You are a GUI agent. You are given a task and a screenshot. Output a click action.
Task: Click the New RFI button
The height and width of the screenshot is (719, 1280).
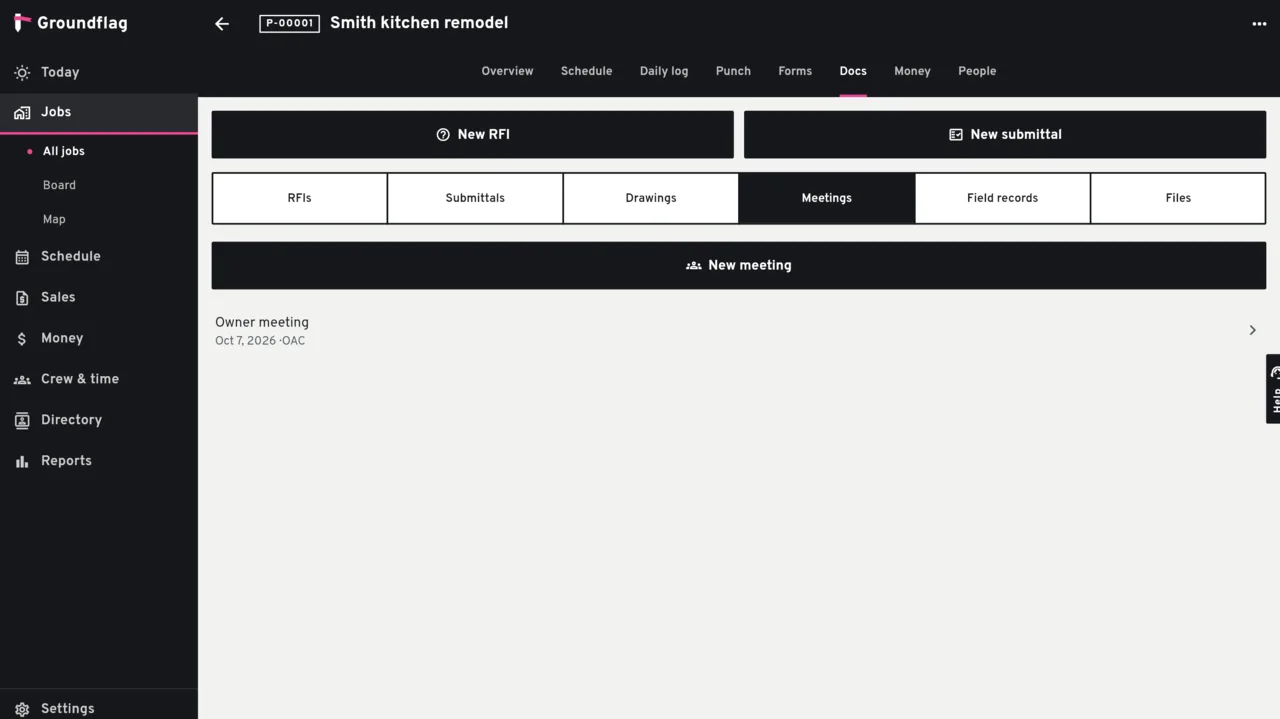pos(472,134)
